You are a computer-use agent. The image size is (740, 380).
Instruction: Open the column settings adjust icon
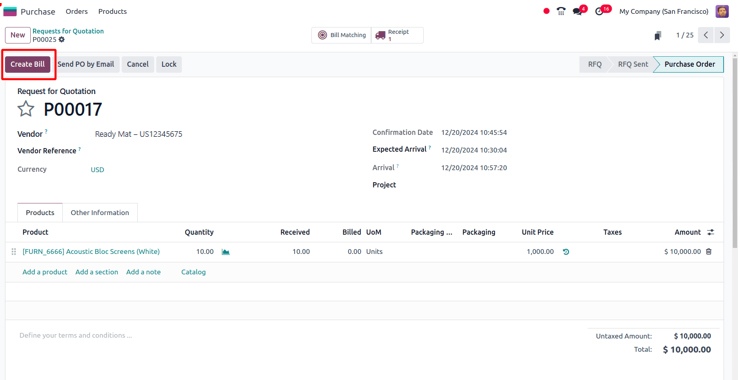(711, 232)
